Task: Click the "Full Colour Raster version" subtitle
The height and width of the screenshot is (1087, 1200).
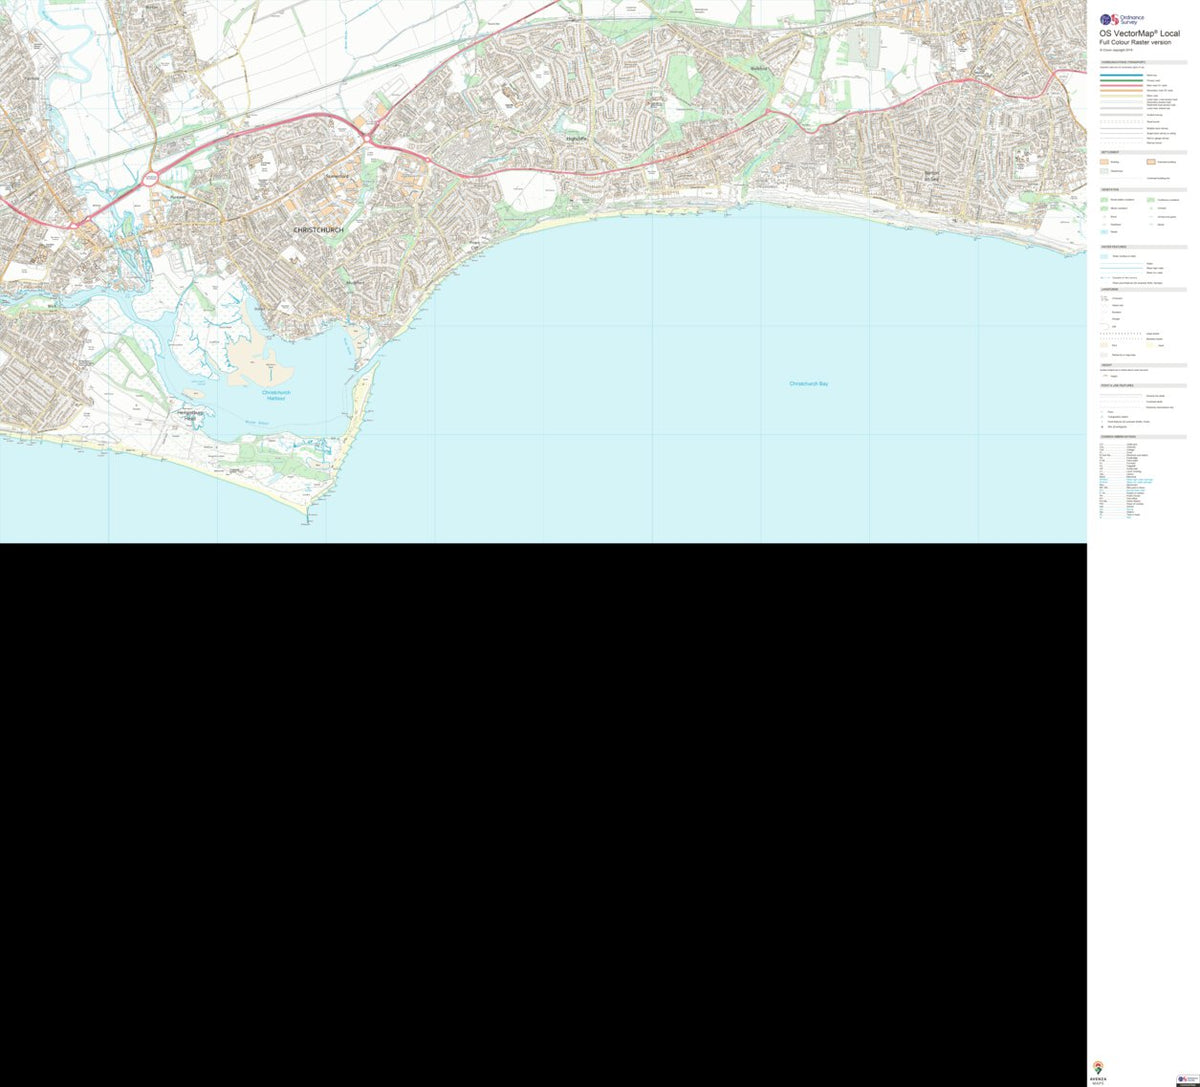Action: tap(1135, 42)
